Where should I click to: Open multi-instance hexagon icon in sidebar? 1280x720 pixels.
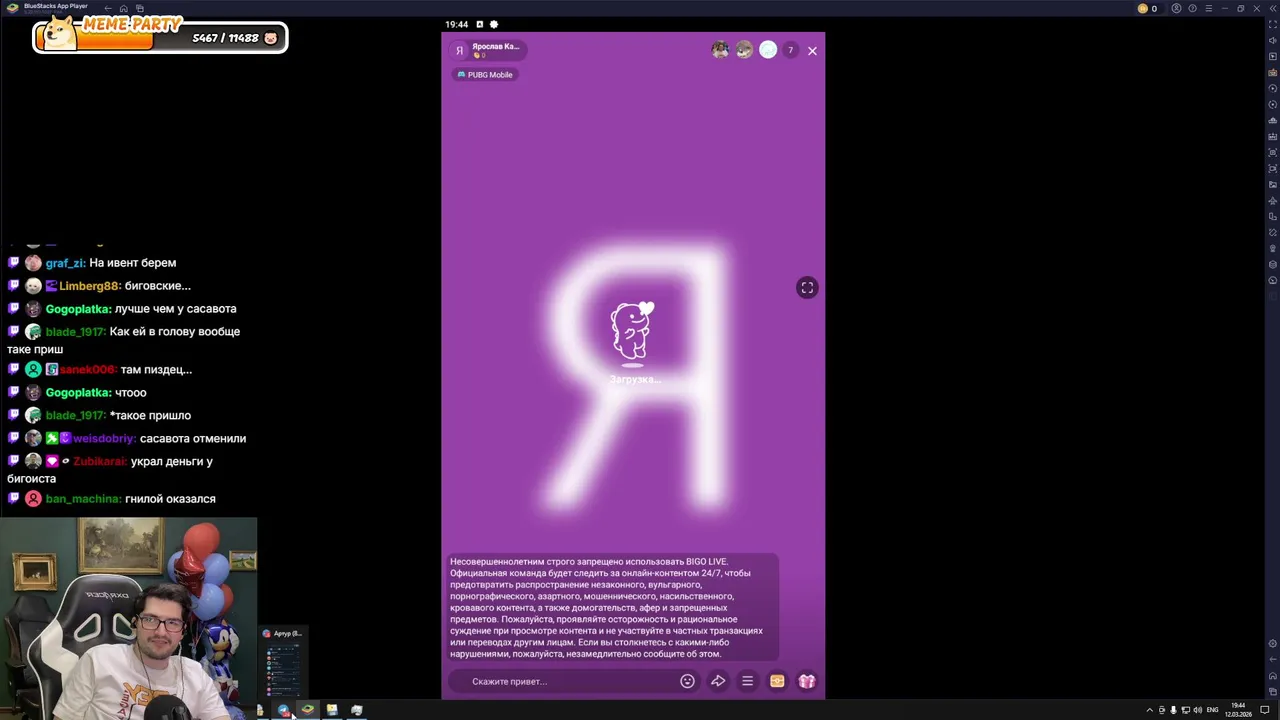click(1273, 264)
